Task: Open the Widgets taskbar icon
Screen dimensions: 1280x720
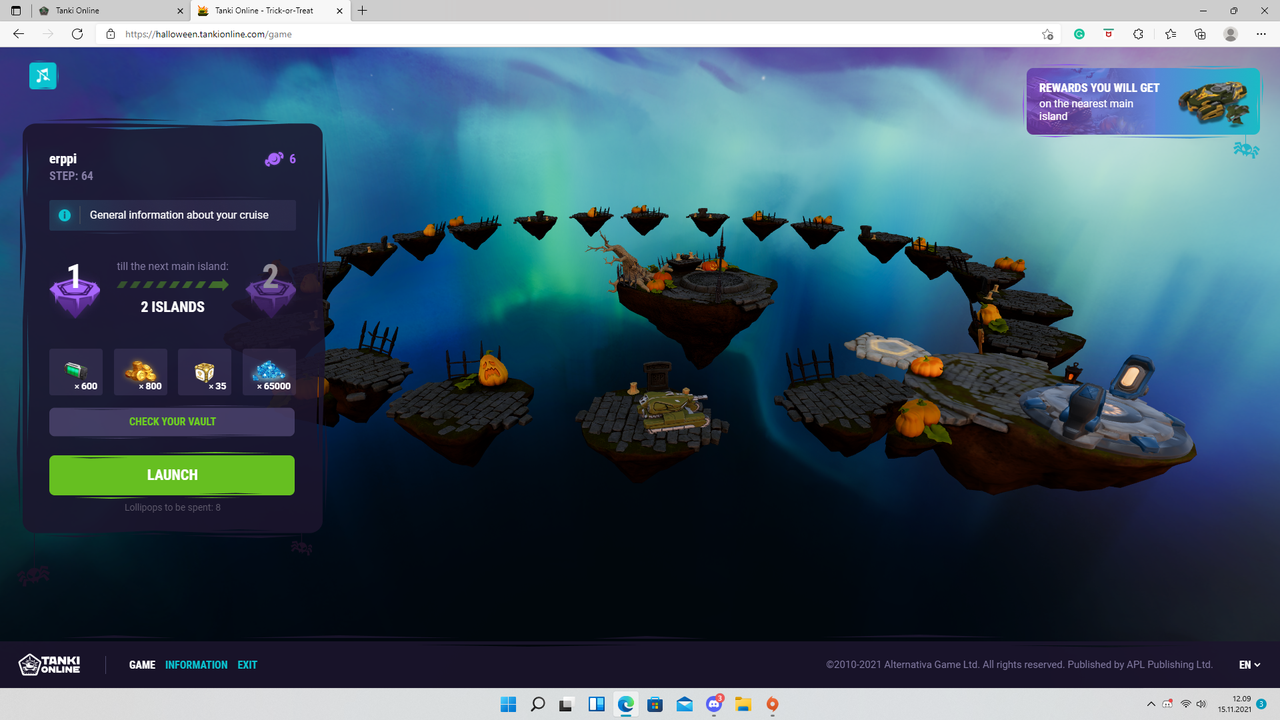Action: (x=596, y=704)
